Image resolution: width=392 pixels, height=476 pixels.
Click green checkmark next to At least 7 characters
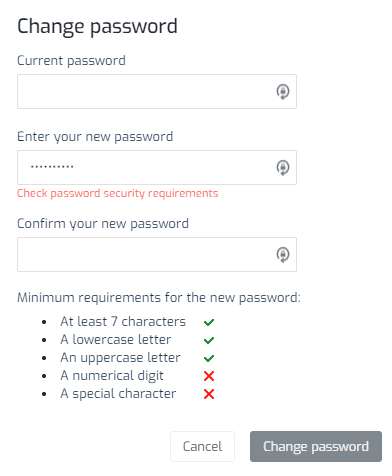pyautogui.click(x=209, y=322)
